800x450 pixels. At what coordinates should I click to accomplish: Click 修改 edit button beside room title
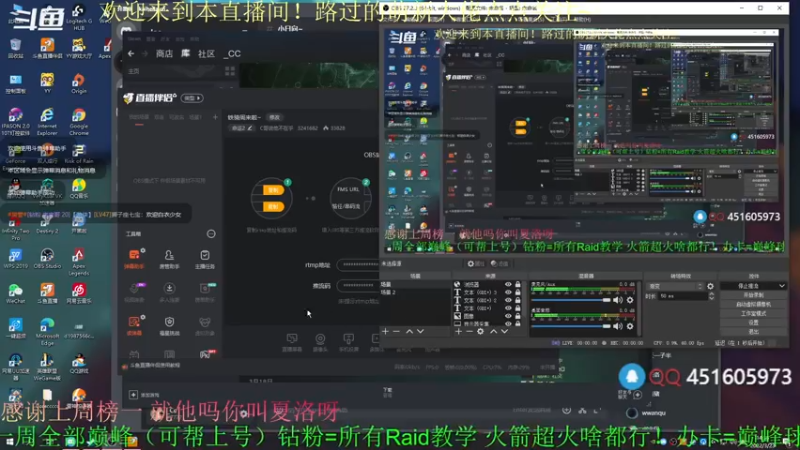(274, 117)
